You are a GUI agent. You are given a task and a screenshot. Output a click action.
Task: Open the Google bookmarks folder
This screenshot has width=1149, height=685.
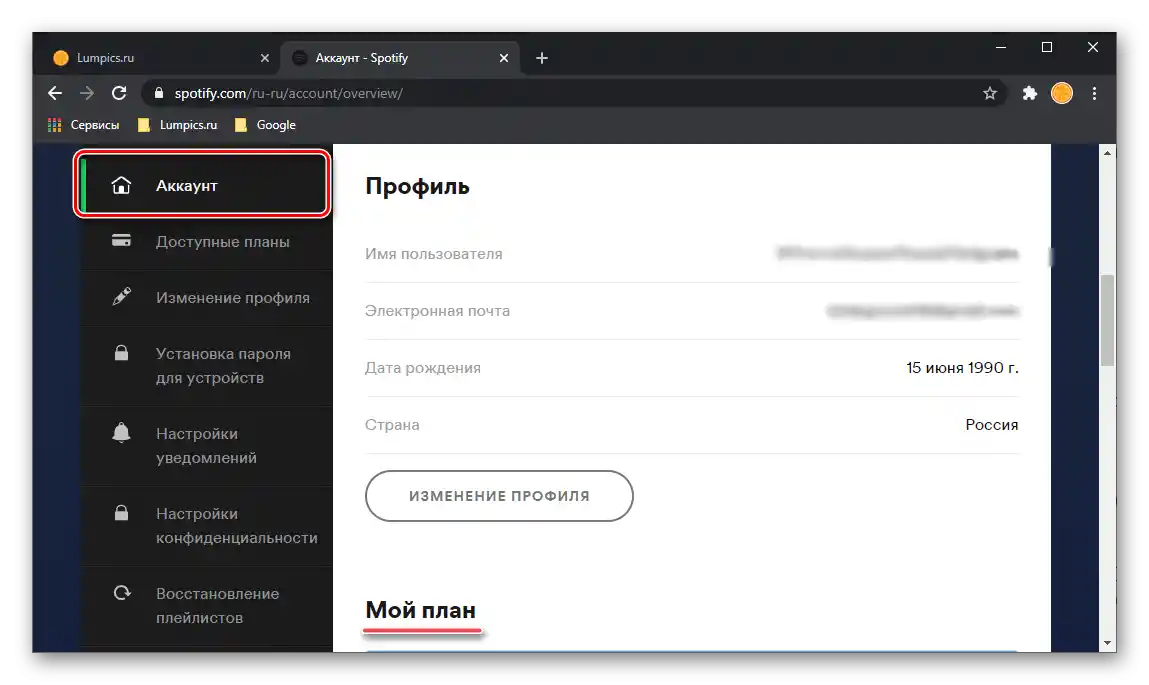point(266,124)
